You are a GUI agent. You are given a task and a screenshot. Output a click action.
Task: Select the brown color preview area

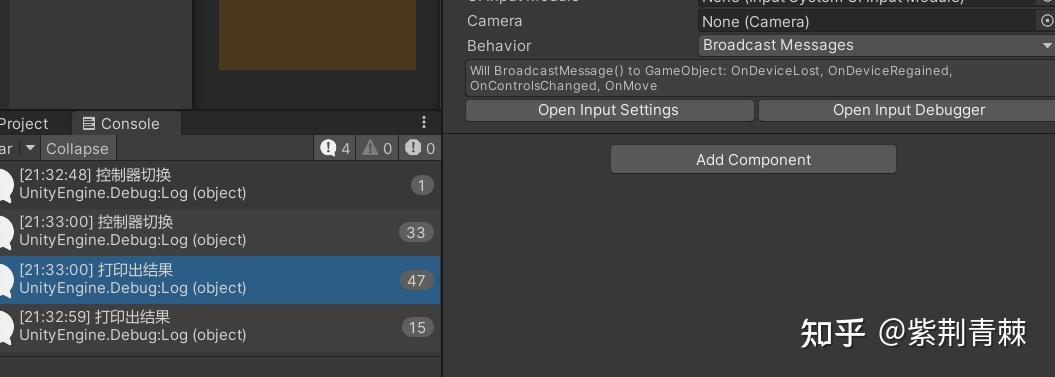(317, 34)
